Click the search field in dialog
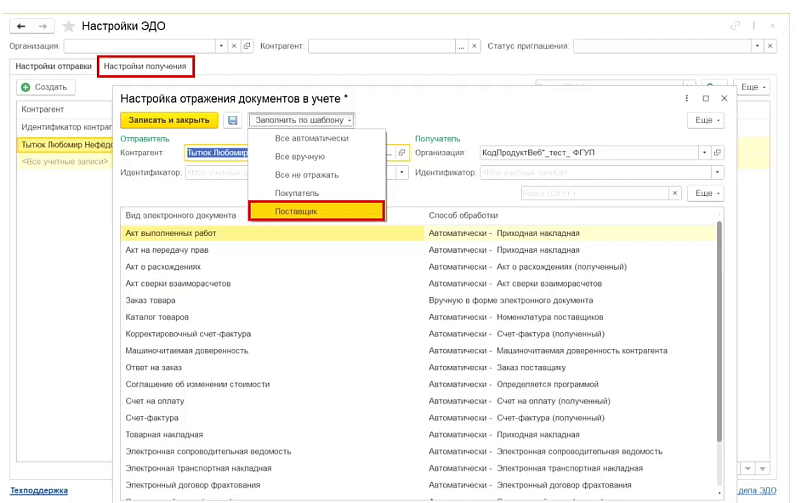 (x=595, y=193)
